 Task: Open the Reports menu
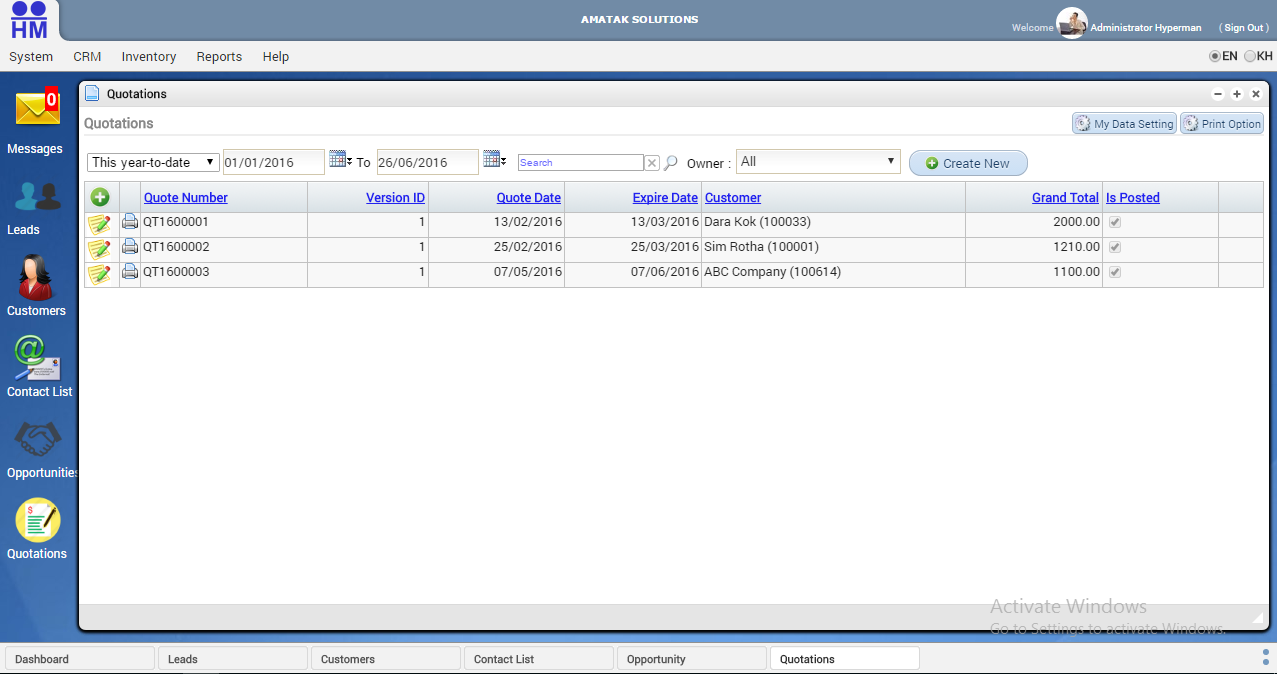click(x=219, y=57)
